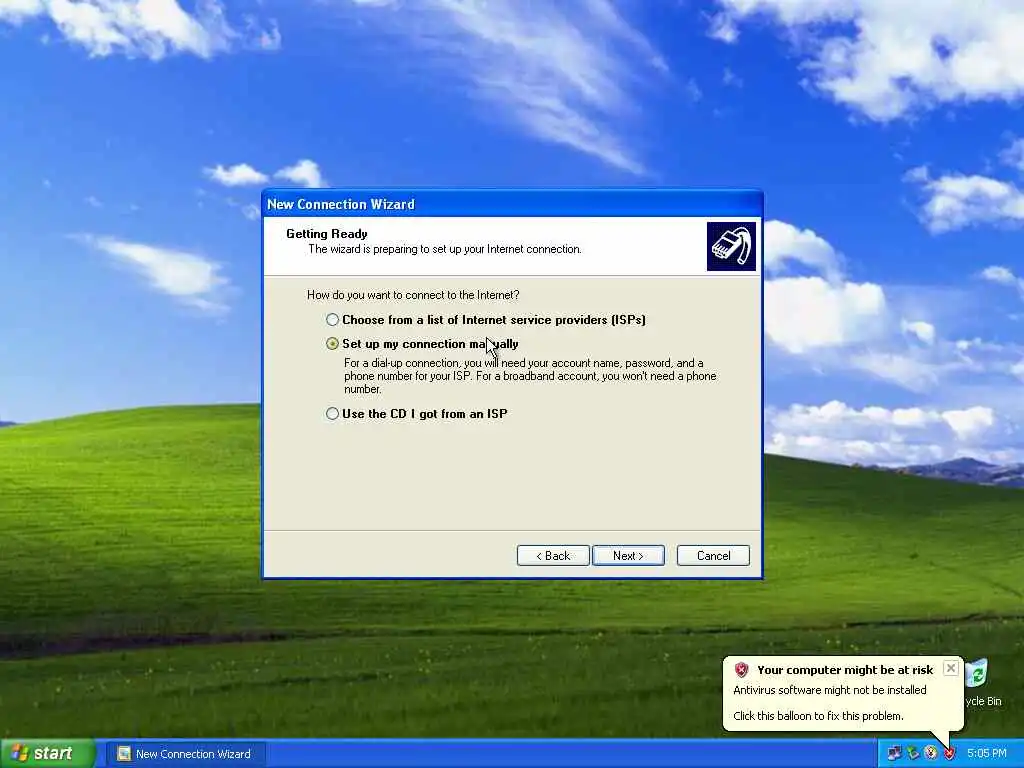1024x768 pixels.
Task: Click 'How do you want to connect' question text
Action: click(x=413, y=295)
